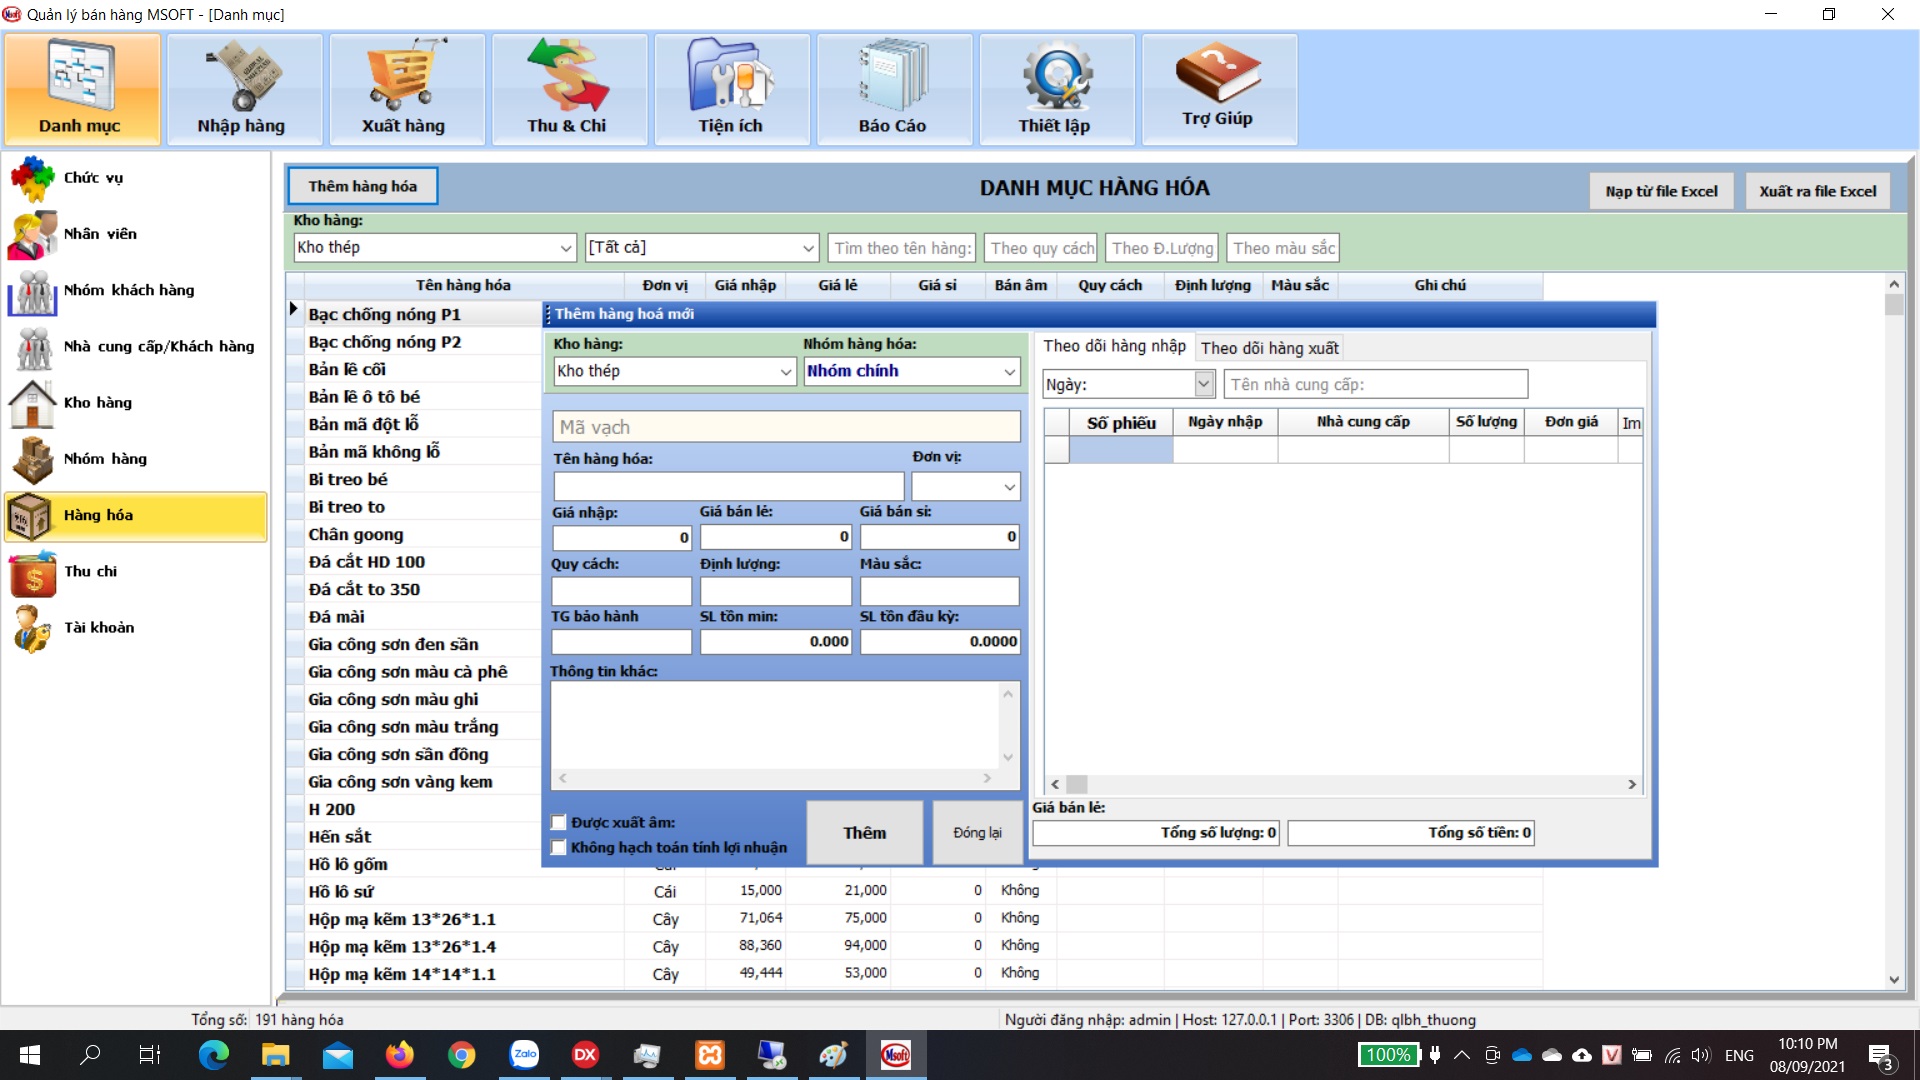Image resolution: width=1920 pixels, height=1080 pixels.
Task: Switch to Theo dõi hàng xuất tab
Action: tap(1269, 348)
